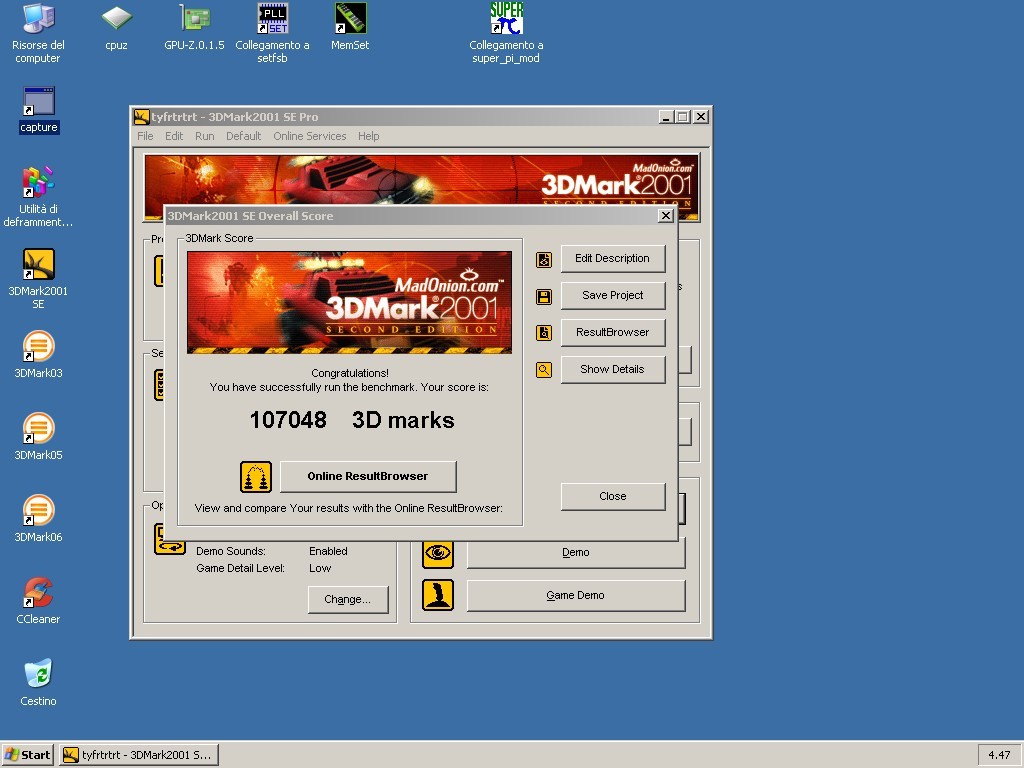Click the Game Demo joystick icon
Screen dimensions: 1024x768
coord(438,595)
